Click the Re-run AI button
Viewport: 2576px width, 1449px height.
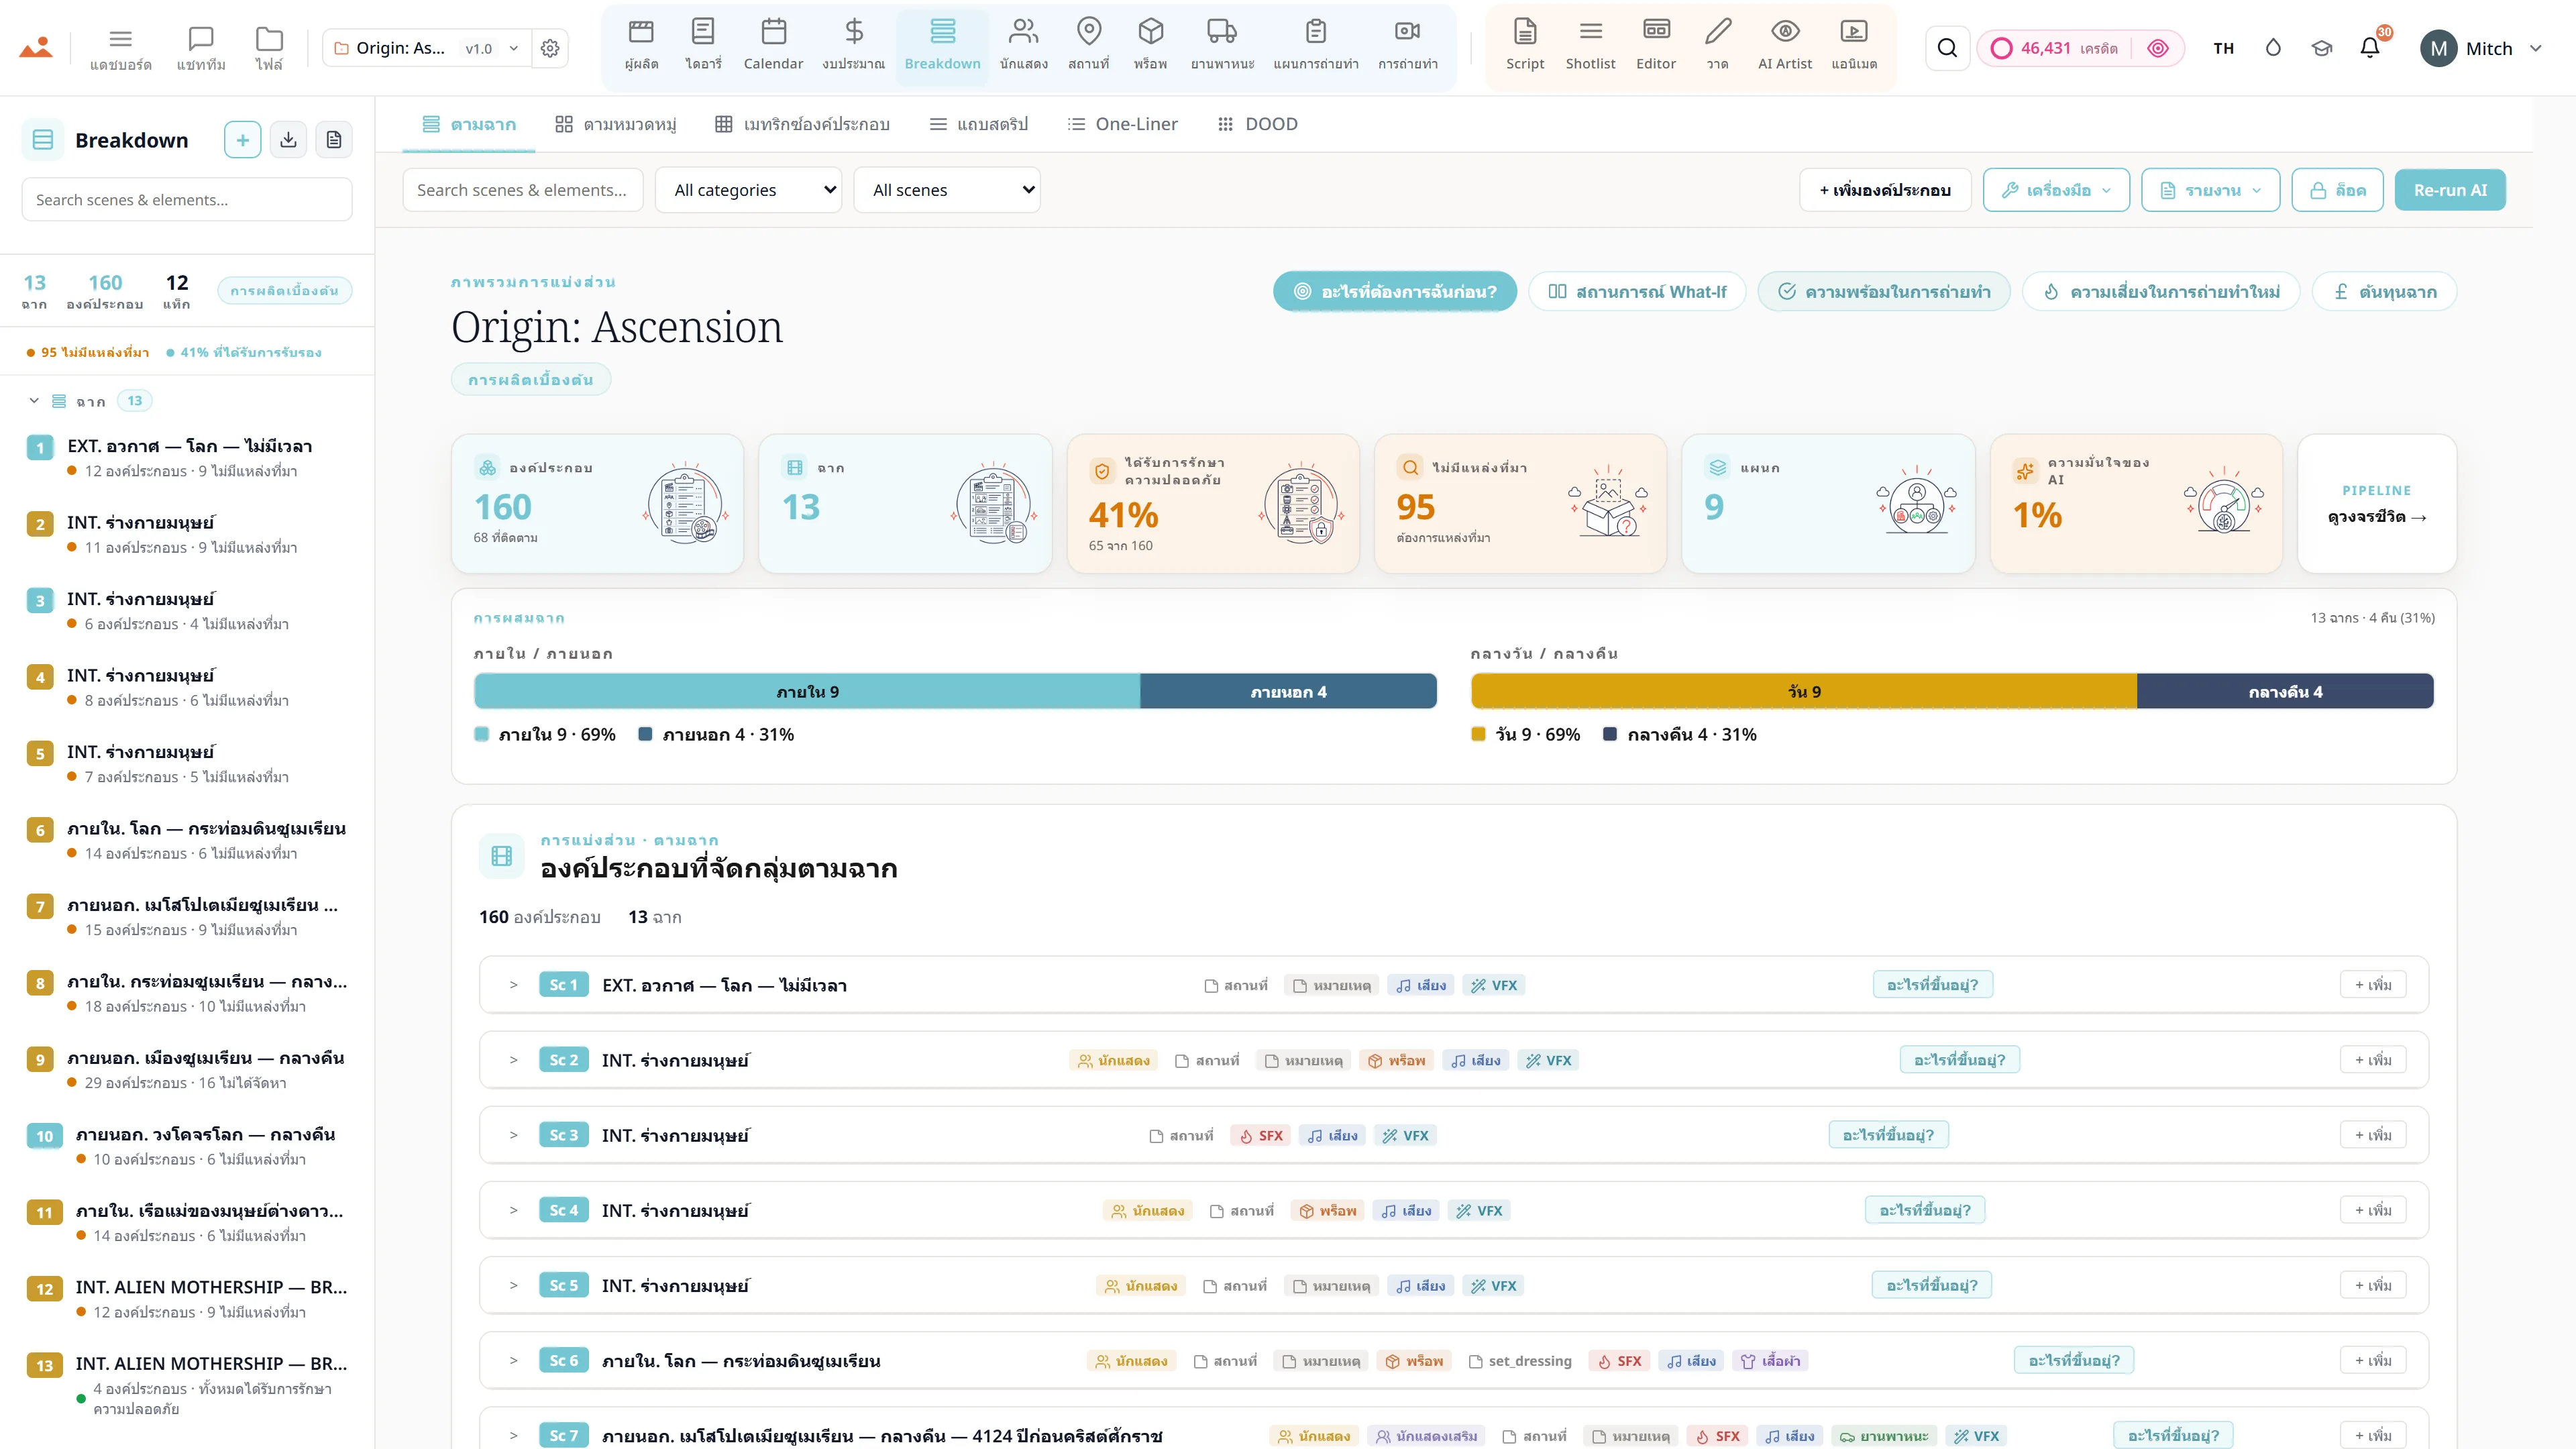pyautogui.click(x=2450, y=190)
